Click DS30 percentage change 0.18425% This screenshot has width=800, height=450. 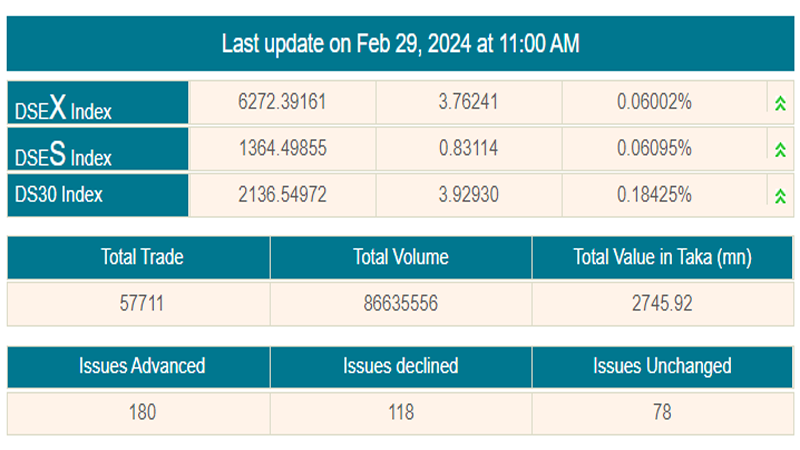(x=655, y=195)
